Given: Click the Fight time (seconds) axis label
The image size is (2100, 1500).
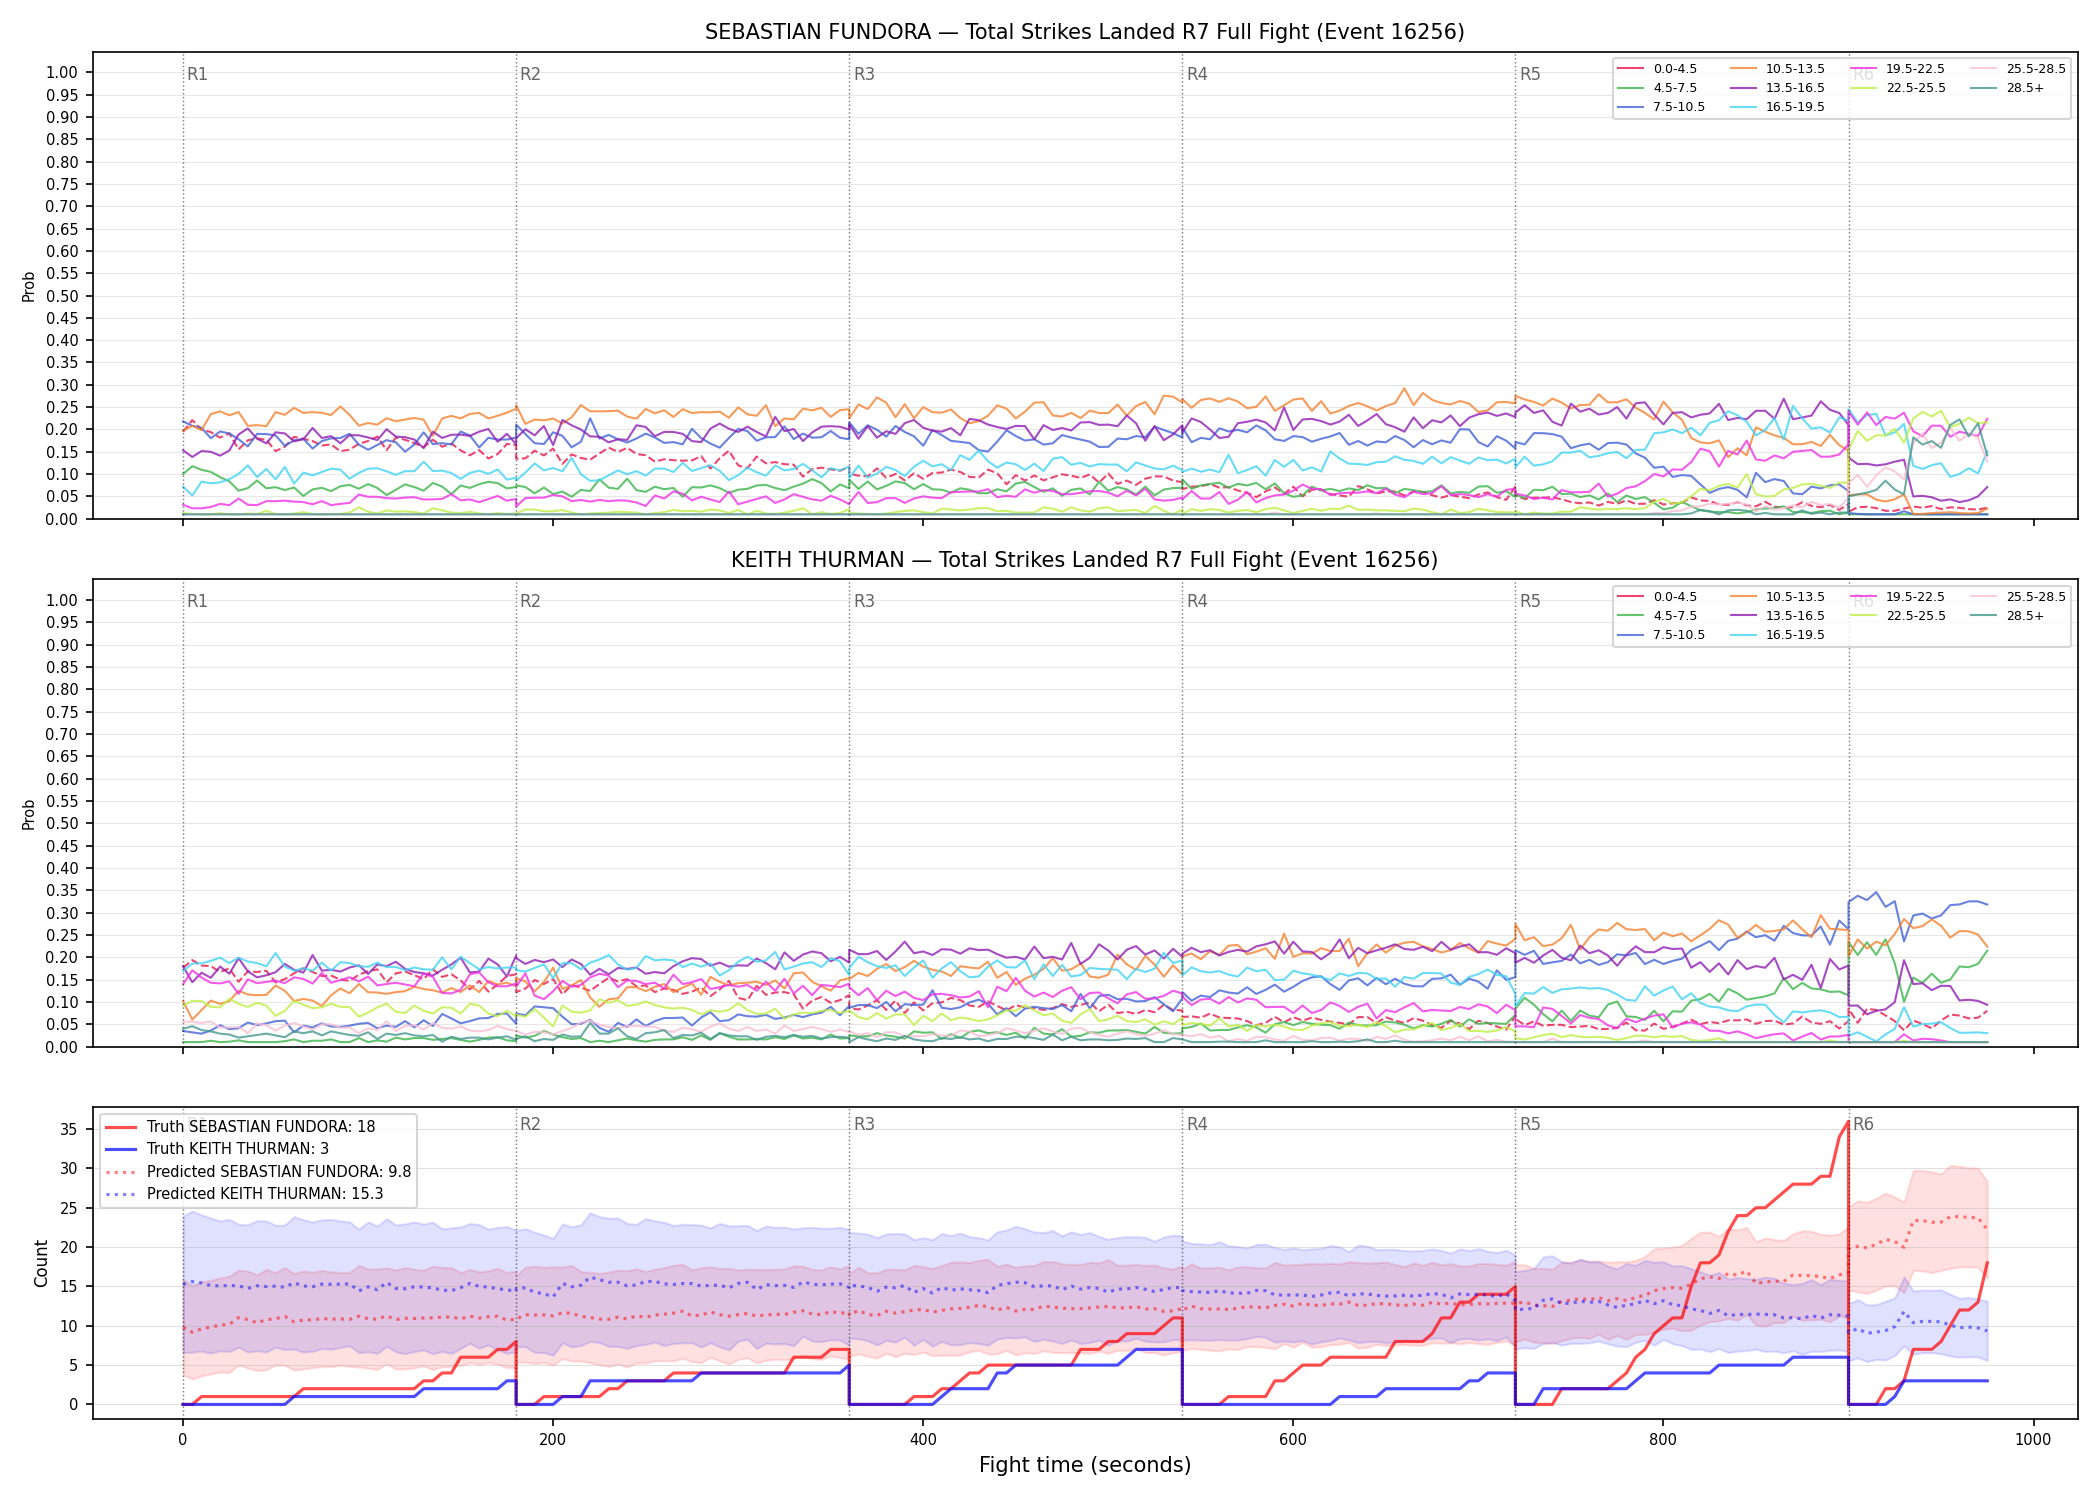Looking at the screenshot, I should pyautogui.click(x=1085, y=1465).
